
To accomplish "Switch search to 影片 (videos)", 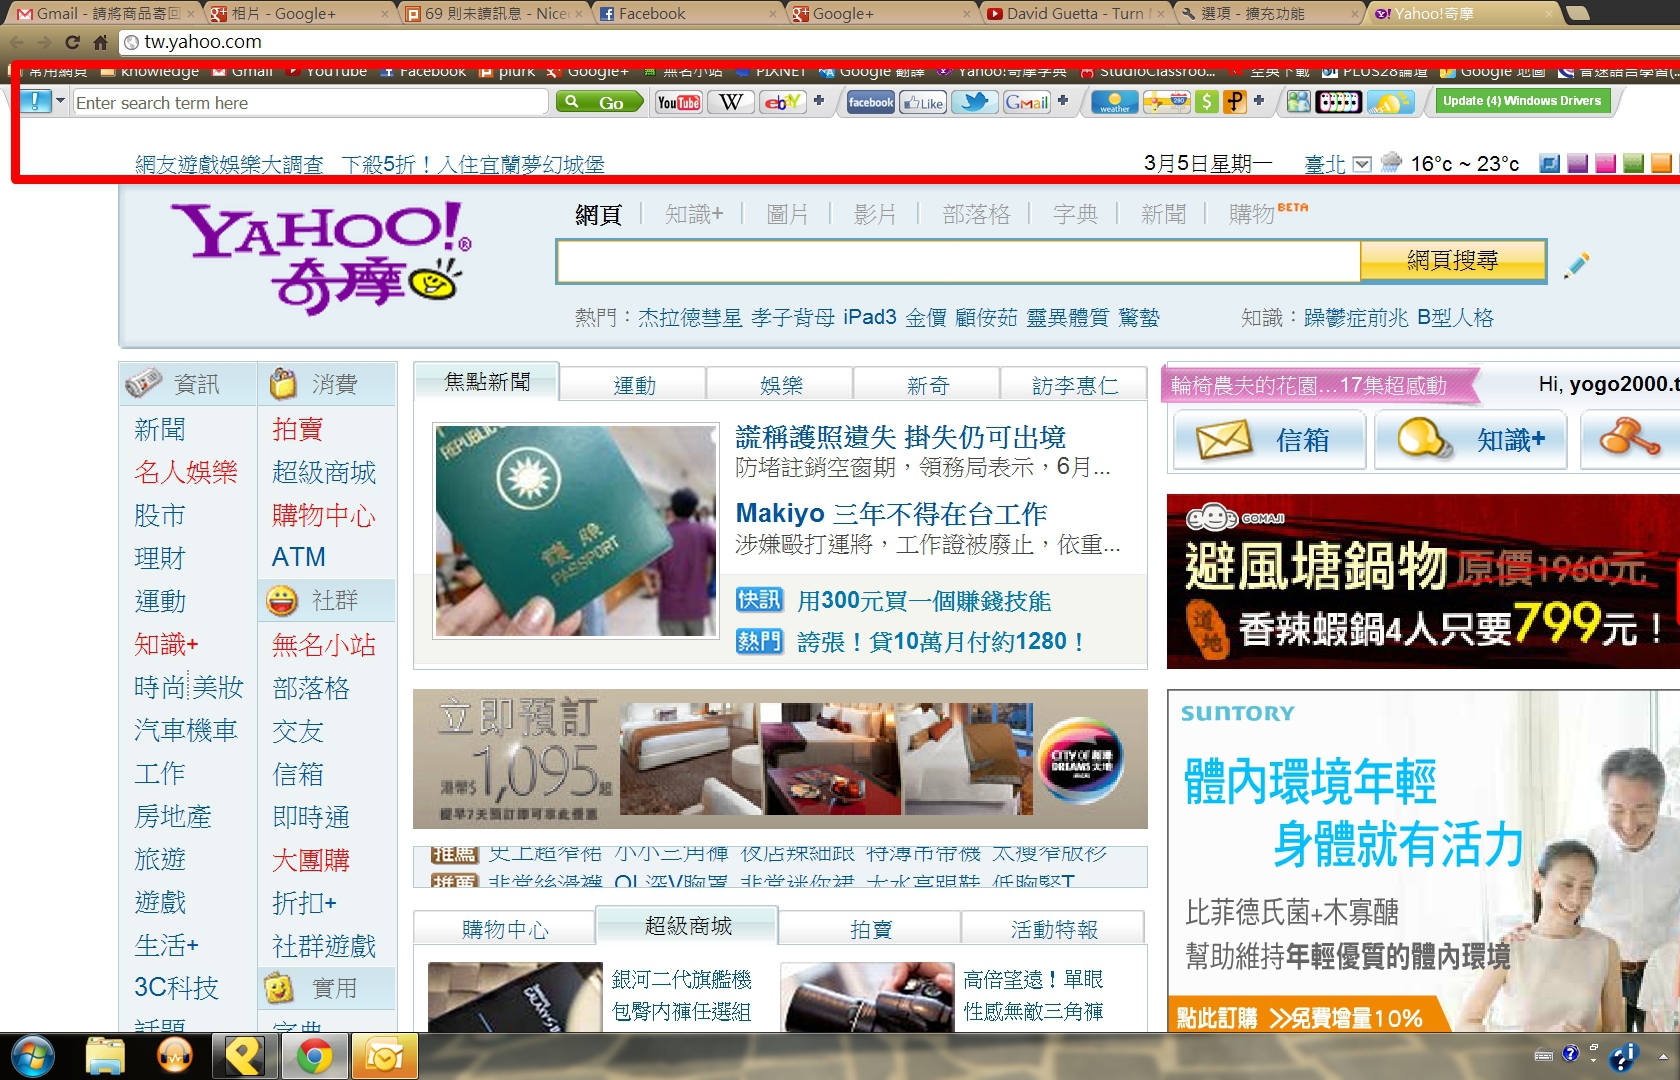I will coord(875,214).
